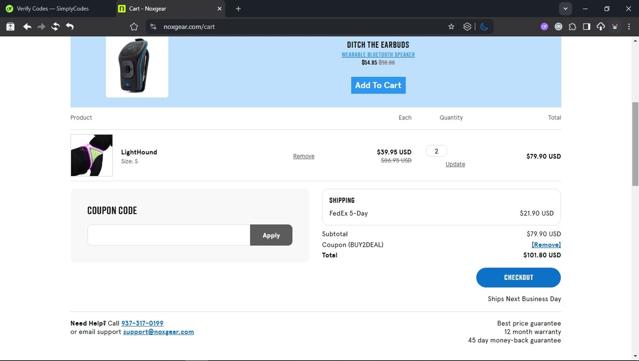
Task: Remove the BUY2DEAL coupon
Action: (546, 244)
